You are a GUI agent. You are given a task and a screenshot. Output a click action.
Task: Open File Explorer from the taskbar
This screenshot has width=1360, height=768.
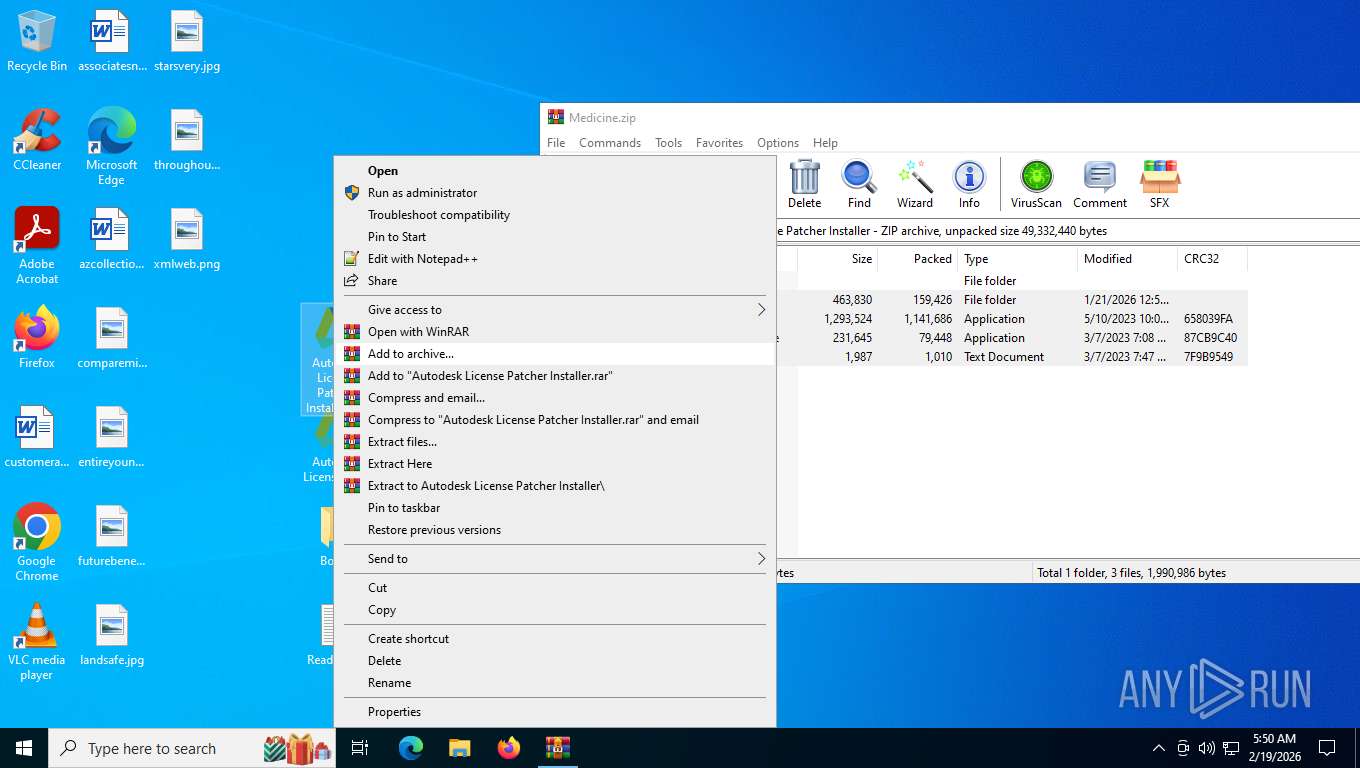(x=460, y=748)
